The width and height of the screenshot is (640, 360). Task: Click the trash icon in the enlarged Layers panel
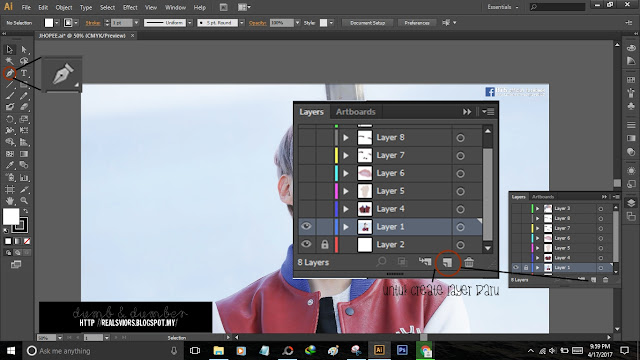point(469,262)
